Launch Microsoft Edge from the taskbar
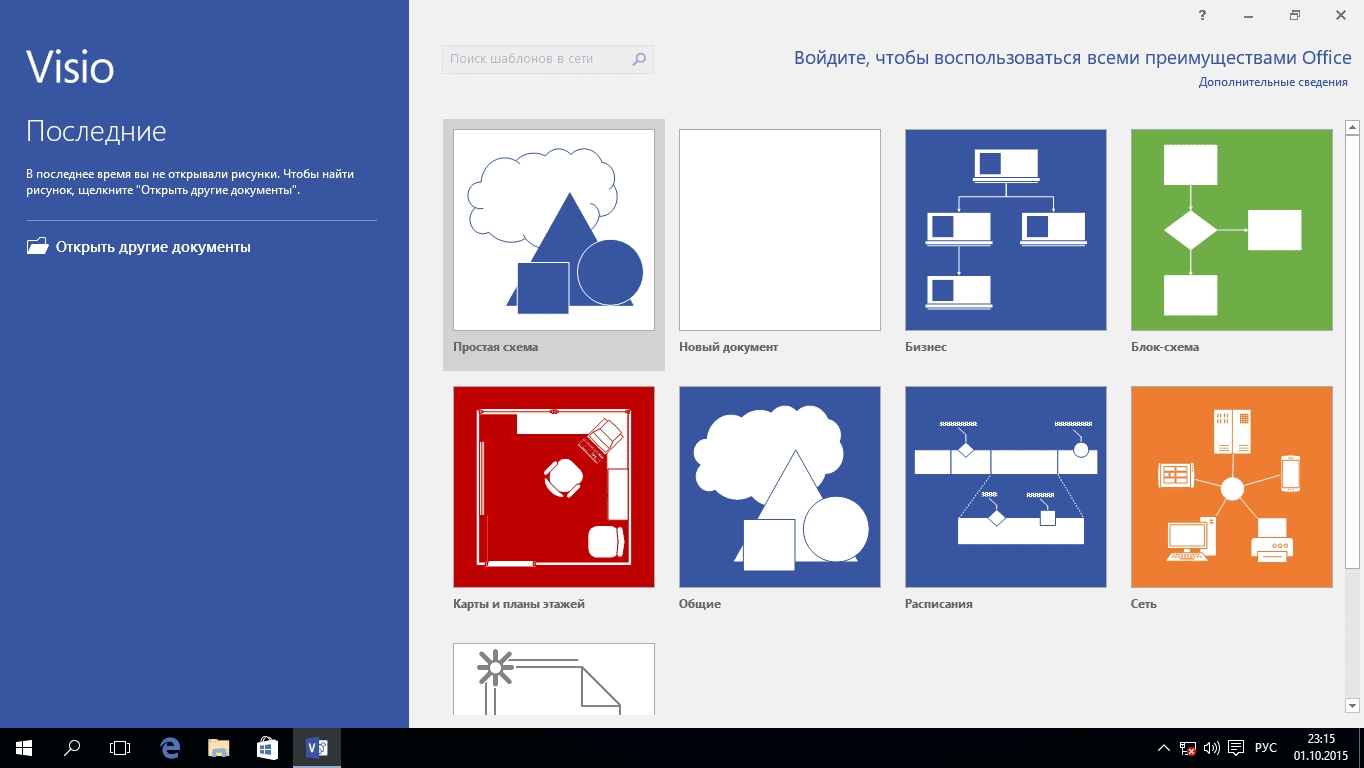Image resolution: width=1364 pixels, height=768 pixels. (x=171, y=747)
